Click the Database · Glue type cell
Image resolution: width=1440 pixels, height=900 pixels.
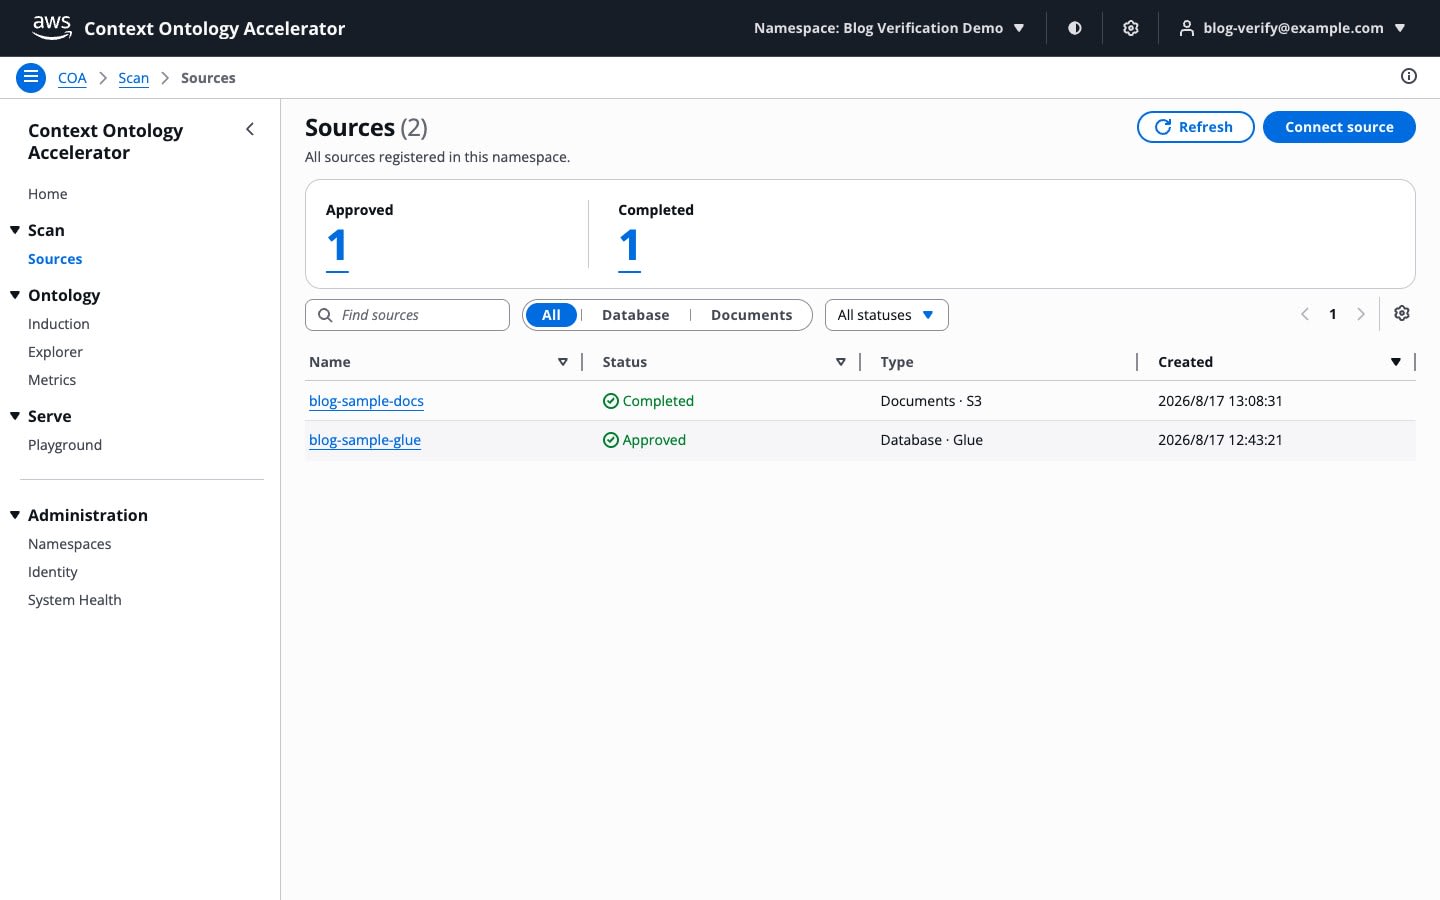(931, 440)
